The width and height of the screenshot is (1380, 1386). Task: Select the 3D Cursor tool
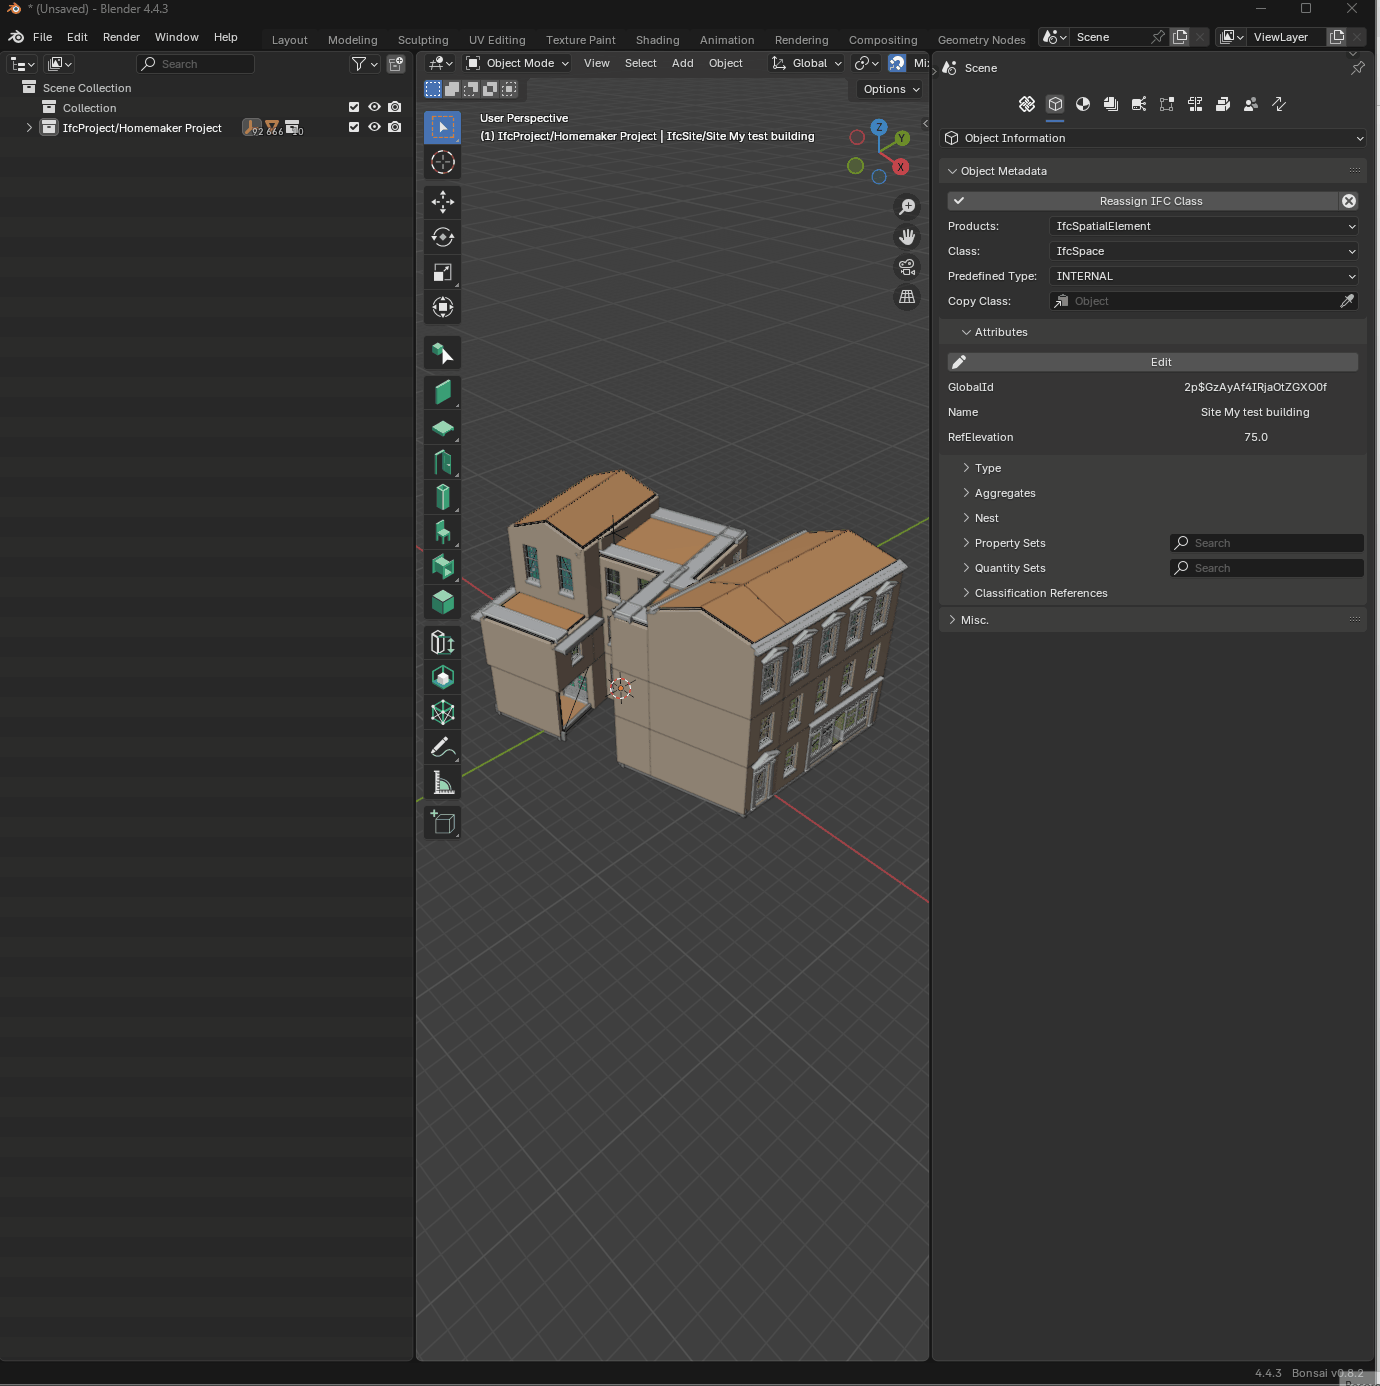[443, 162]
